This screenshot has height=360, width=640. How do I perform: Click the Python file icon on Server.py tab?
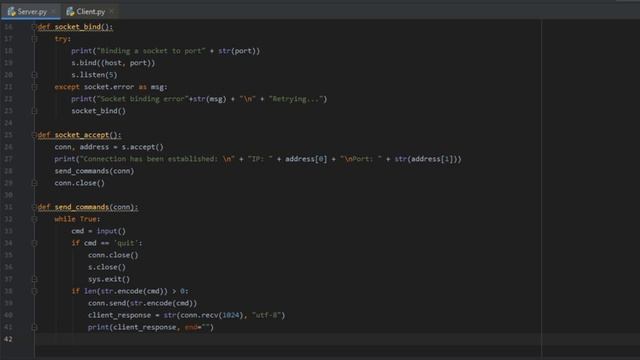[11, 11]
